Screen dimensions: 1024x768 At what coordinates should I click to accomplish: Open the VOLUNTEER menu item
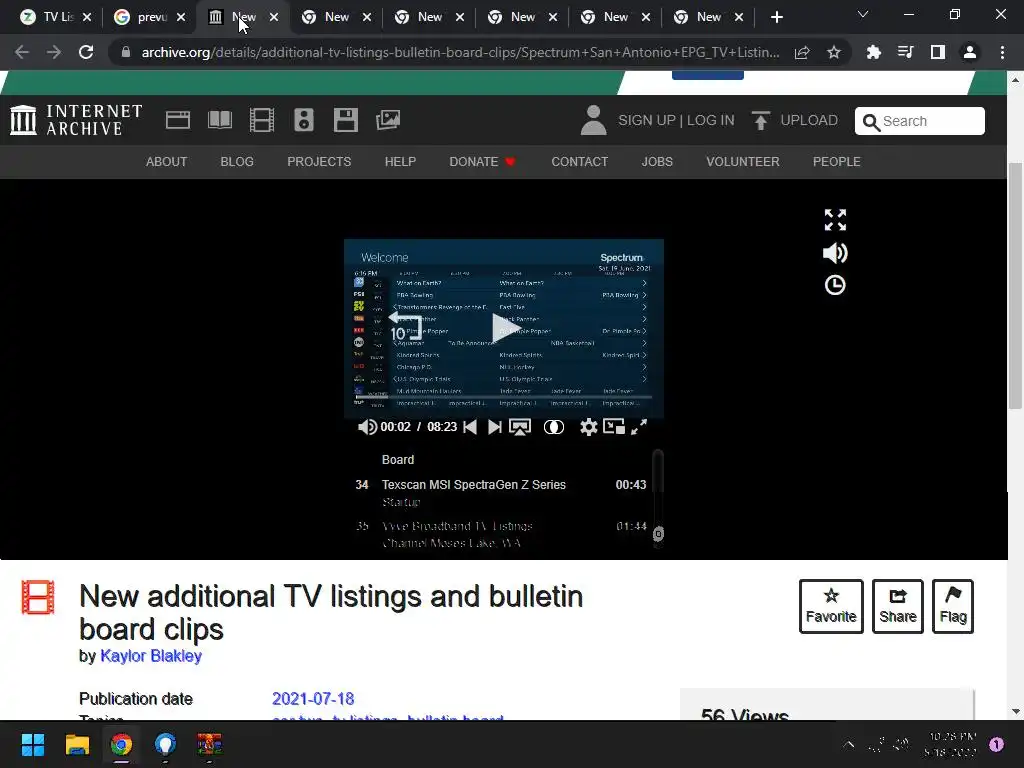tap(743, 161)
